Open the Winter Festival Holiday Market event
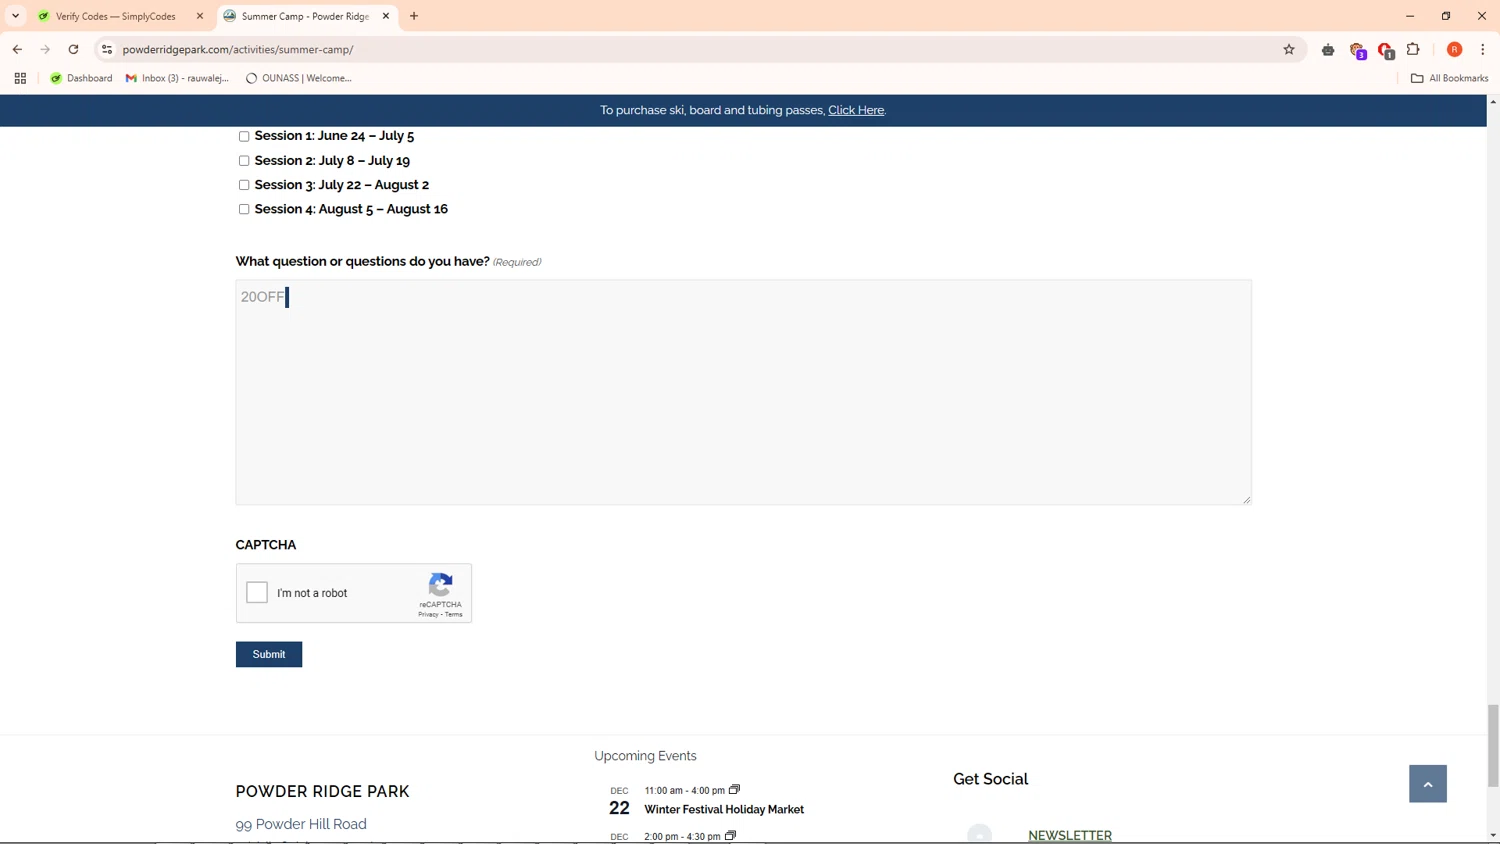The height and width of the screenshot is (844, 1500). (724, 809)
